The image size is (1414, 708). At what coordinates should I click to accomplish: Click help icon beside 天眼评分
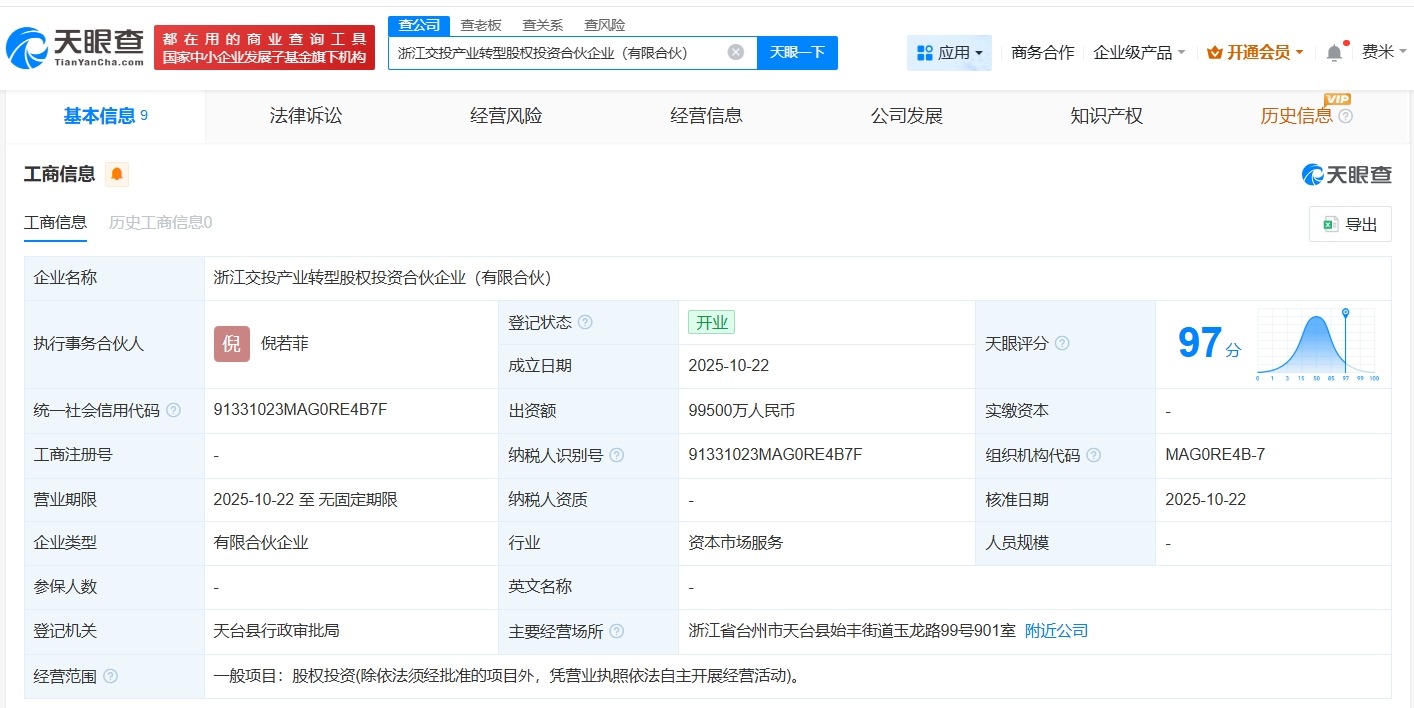click(x=1062, y=343)
